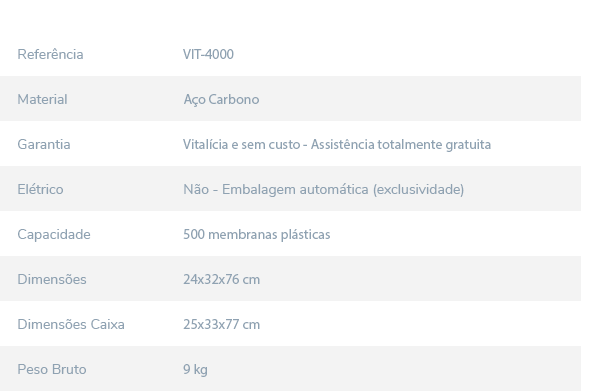Select the 500 membranas plásticas value

[257, 235]
